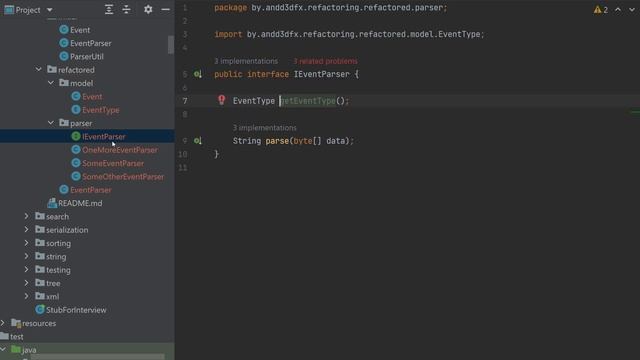This screenshot has height=360, width=640.
Task: Click the green marker on editor error stripe
Action: point(635,112)
